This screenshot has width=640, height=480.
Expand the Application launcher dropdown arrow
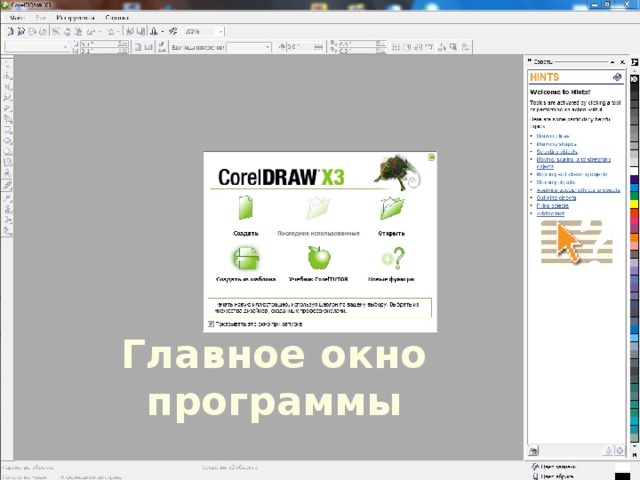162,31
